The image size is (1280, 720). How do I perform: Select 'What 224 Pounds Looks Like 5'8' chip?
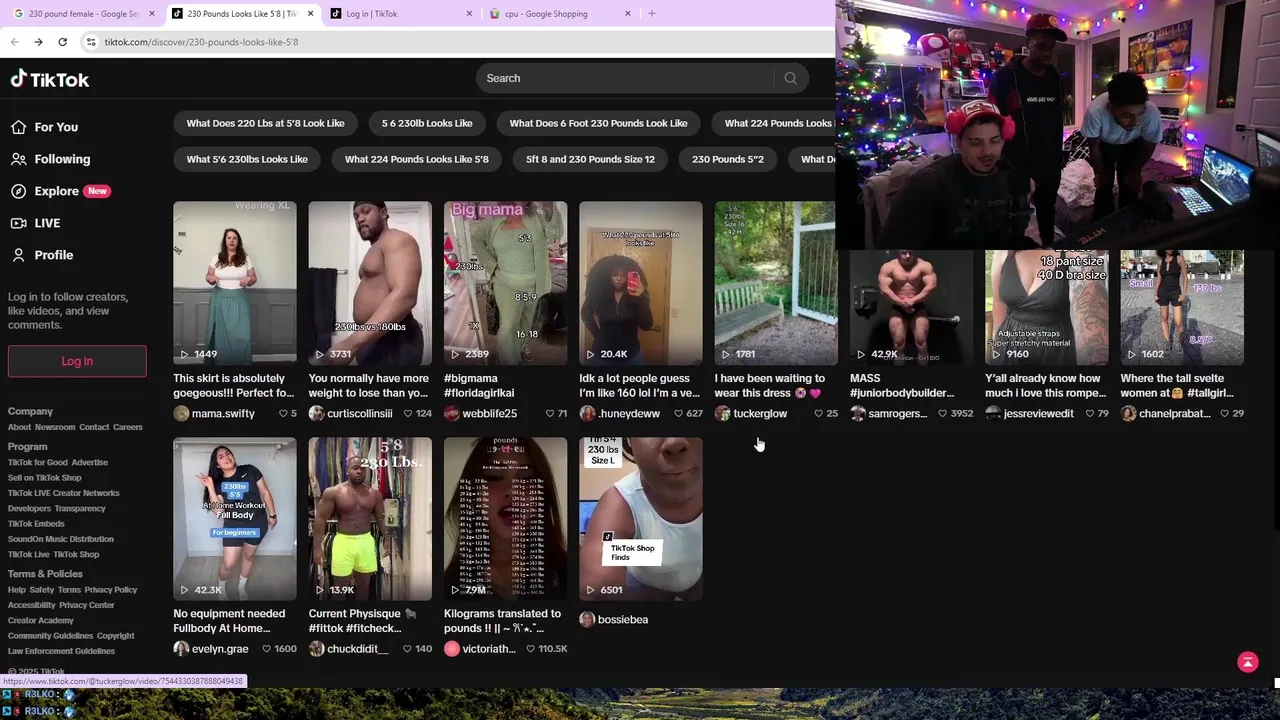417,159
